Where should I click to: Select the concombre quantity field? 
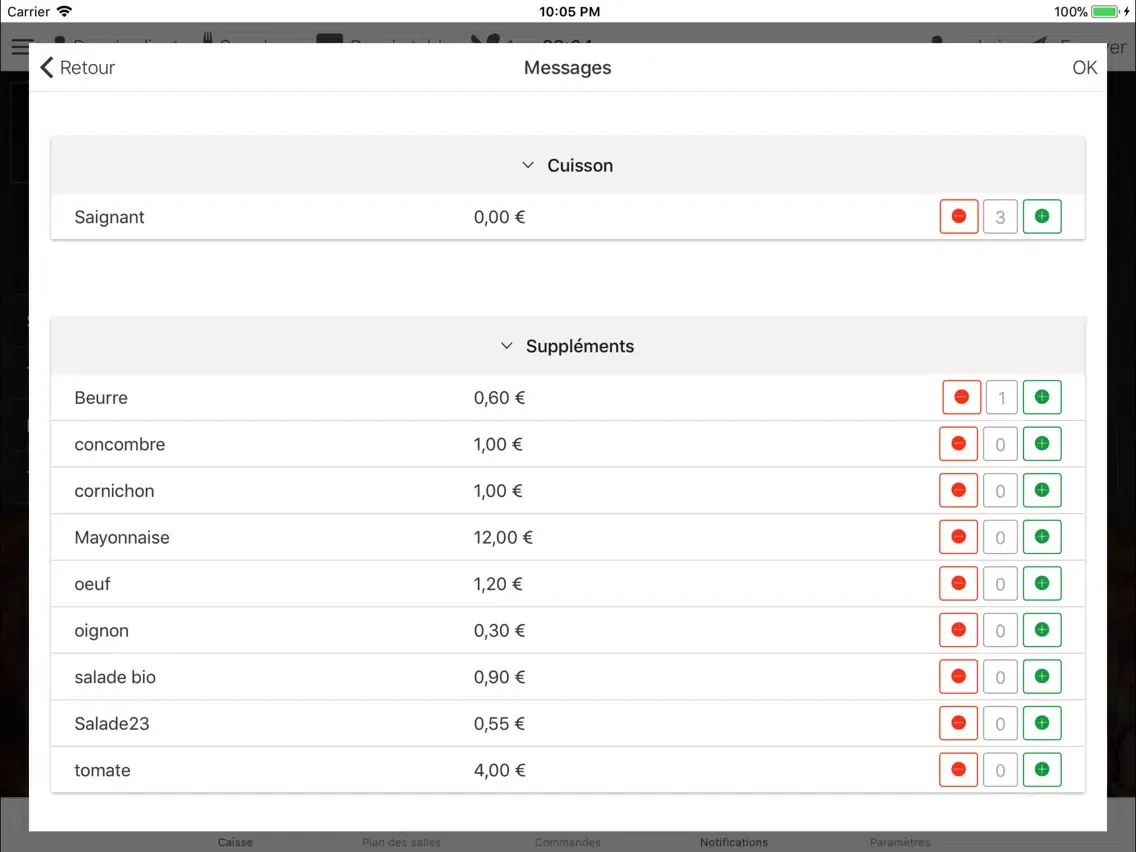point(1001,444)
